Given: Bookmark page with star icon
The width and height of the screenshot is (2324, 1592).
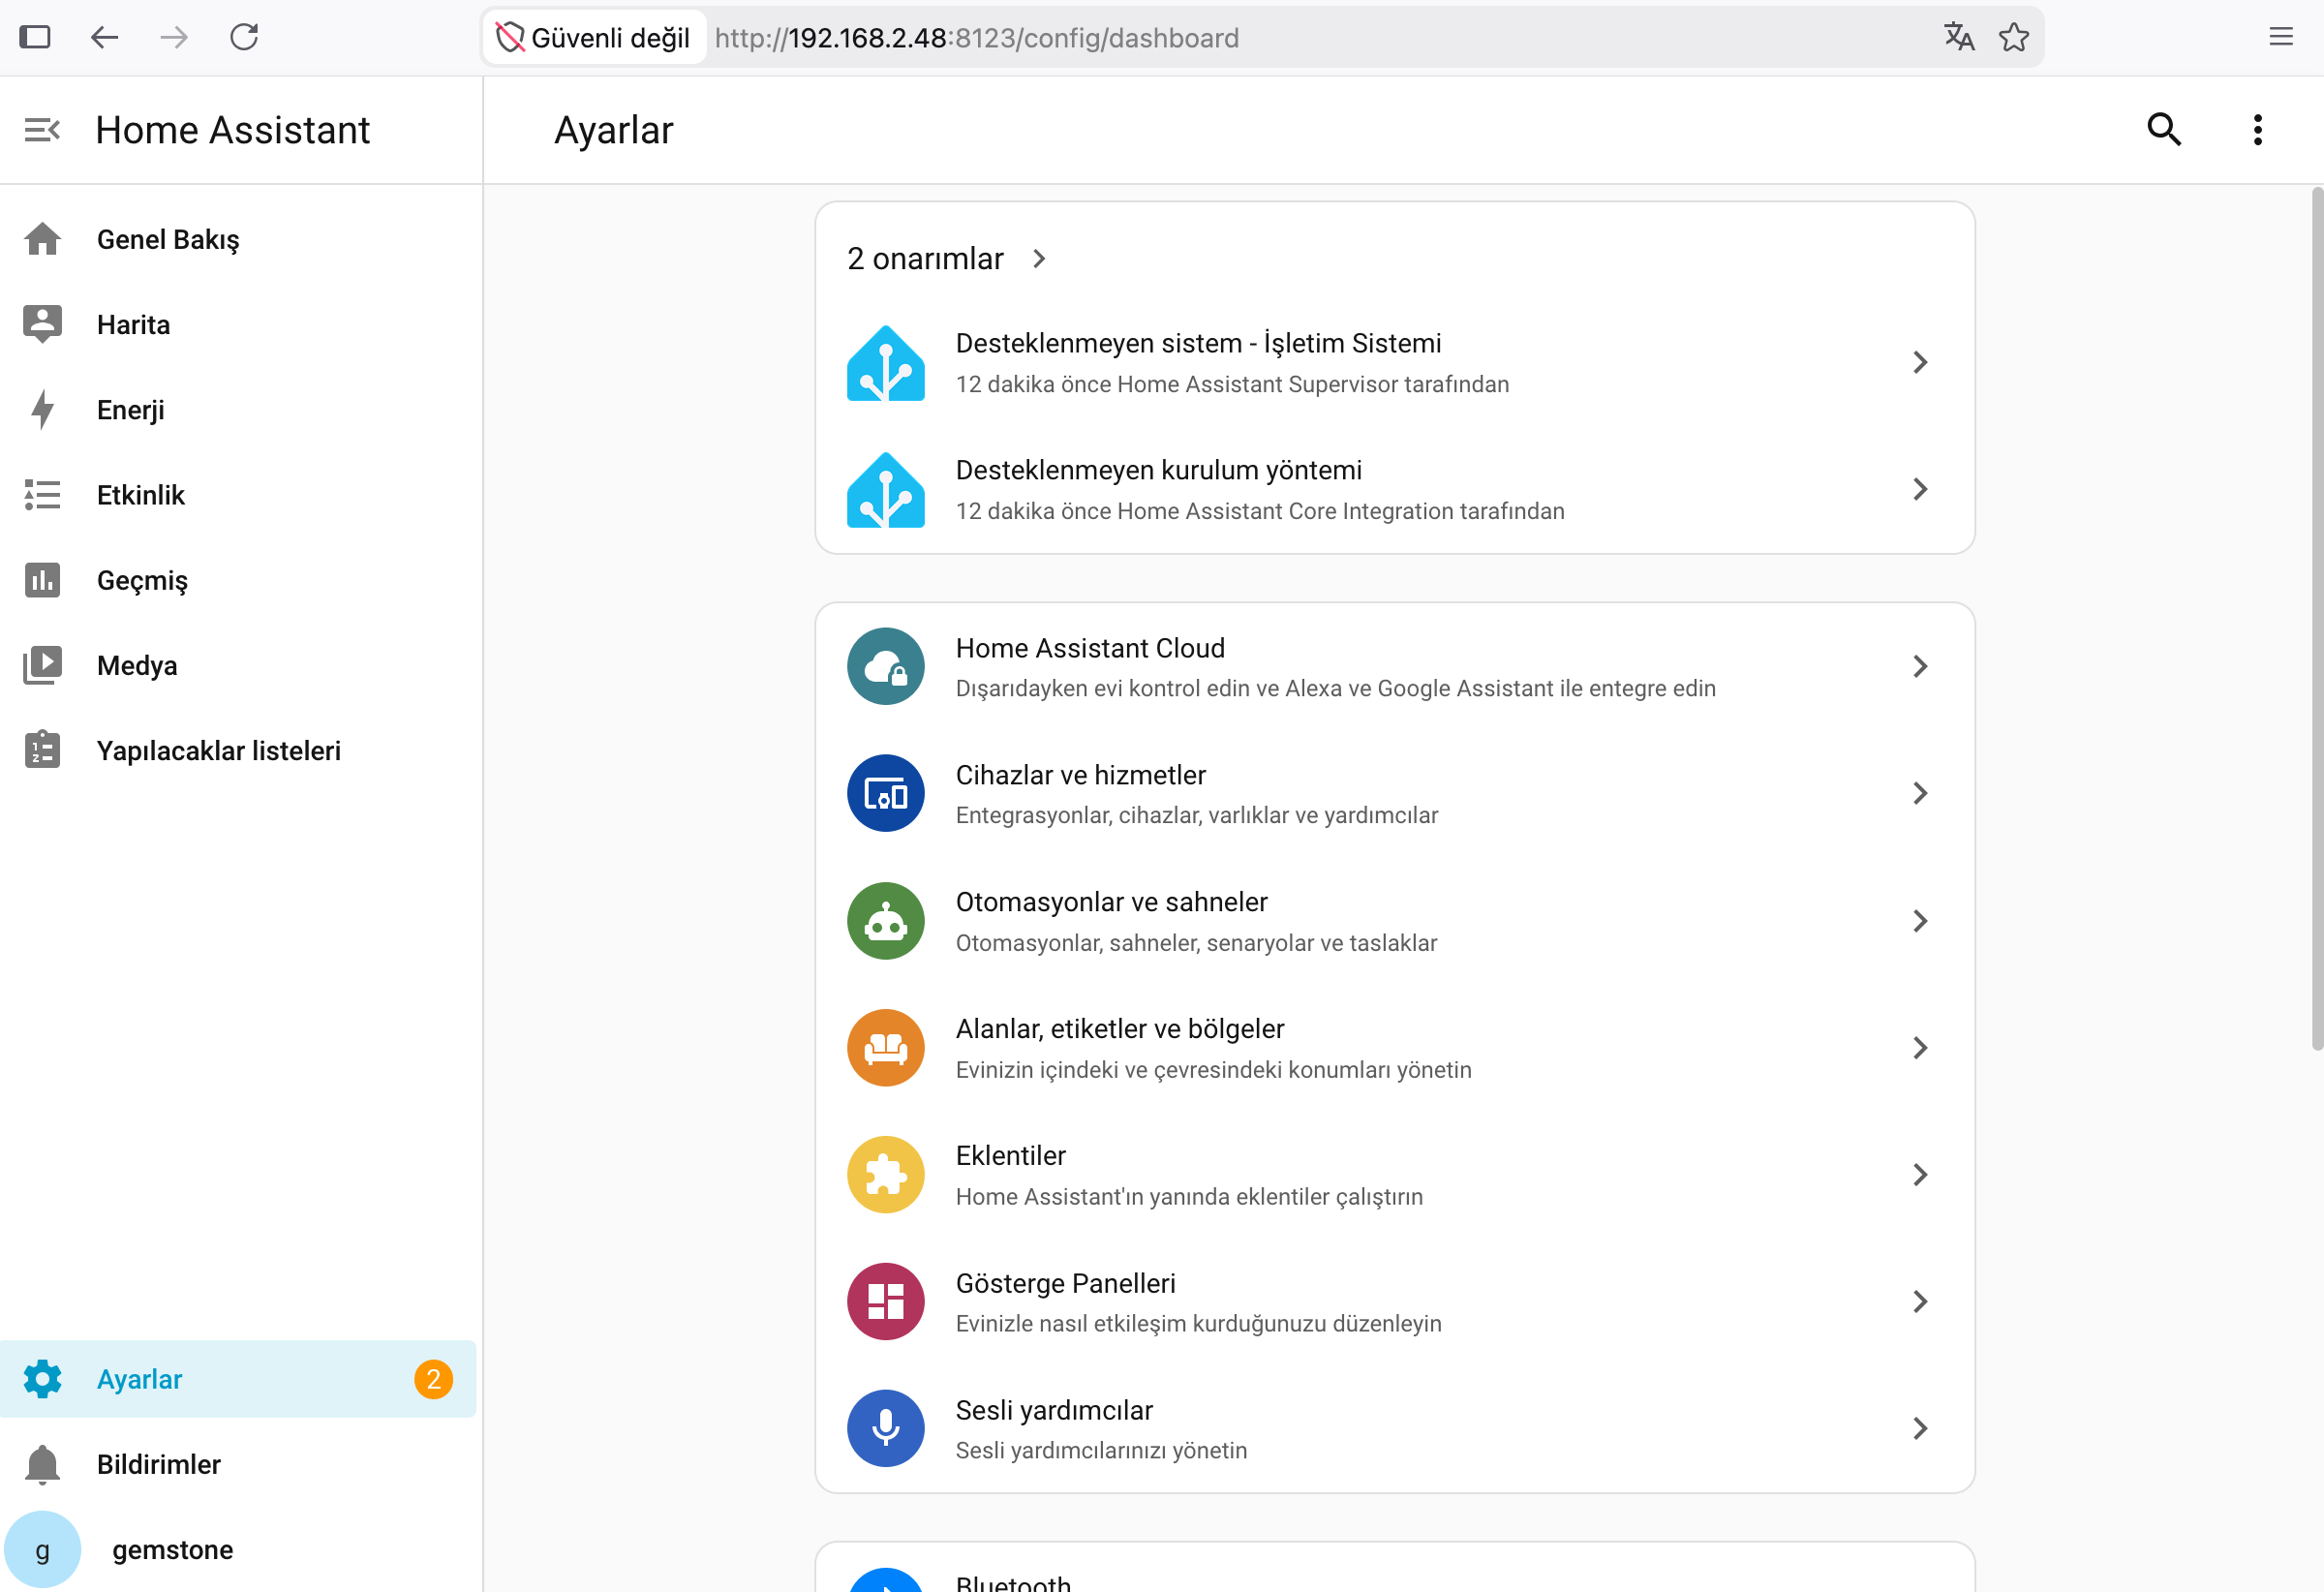Looking at the screenshot, I should (2014, 37).
